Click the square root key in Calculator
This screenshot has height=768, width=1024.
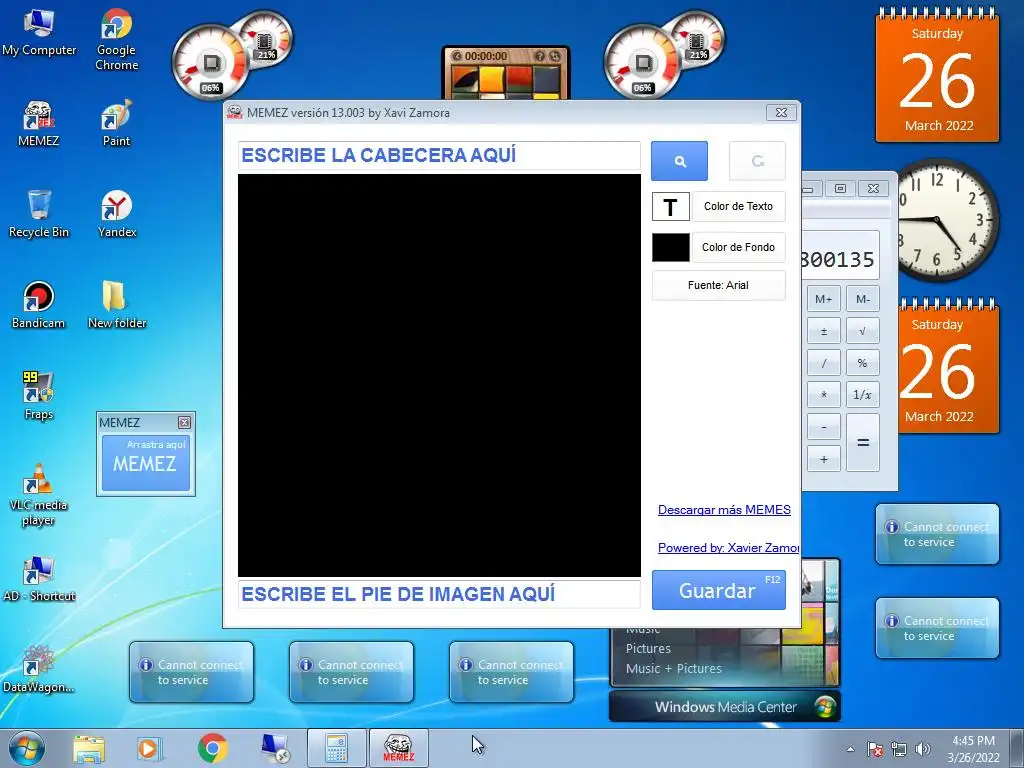point(863,331)
